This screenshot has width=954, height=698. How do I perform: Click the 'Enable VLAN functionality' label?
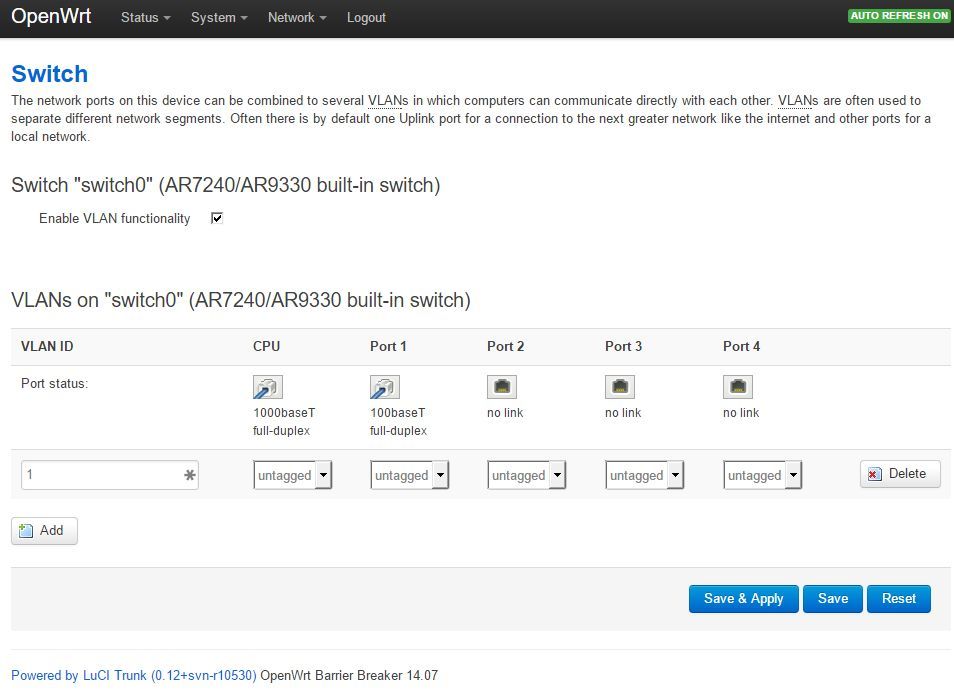(x=114, y=218)
